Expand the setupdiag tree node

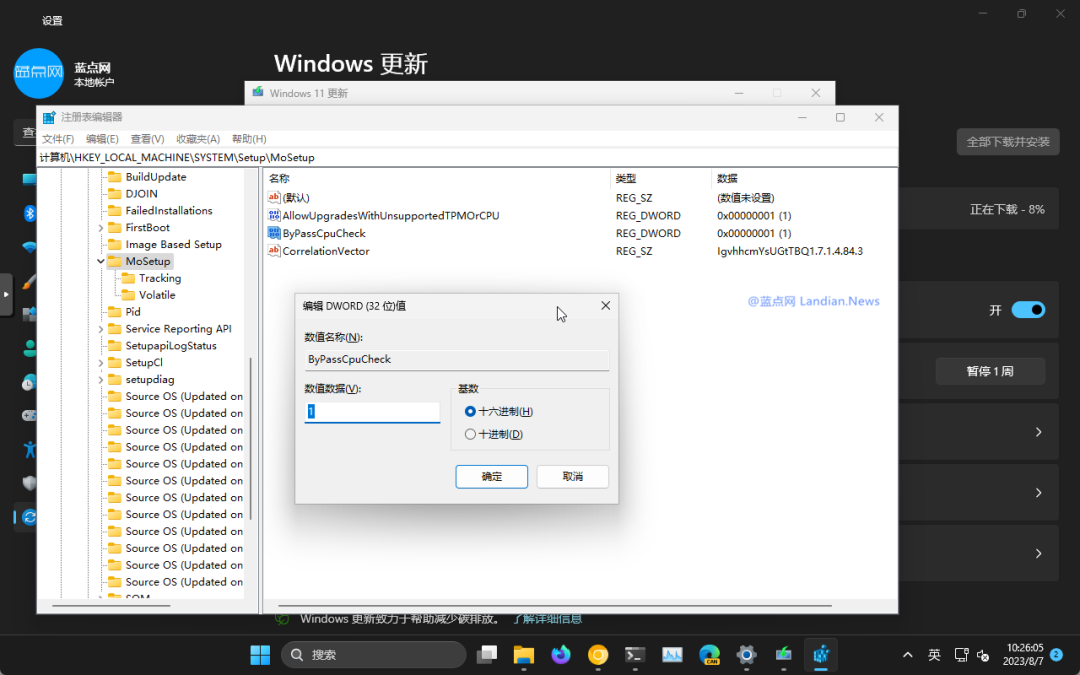click(101, 380)
